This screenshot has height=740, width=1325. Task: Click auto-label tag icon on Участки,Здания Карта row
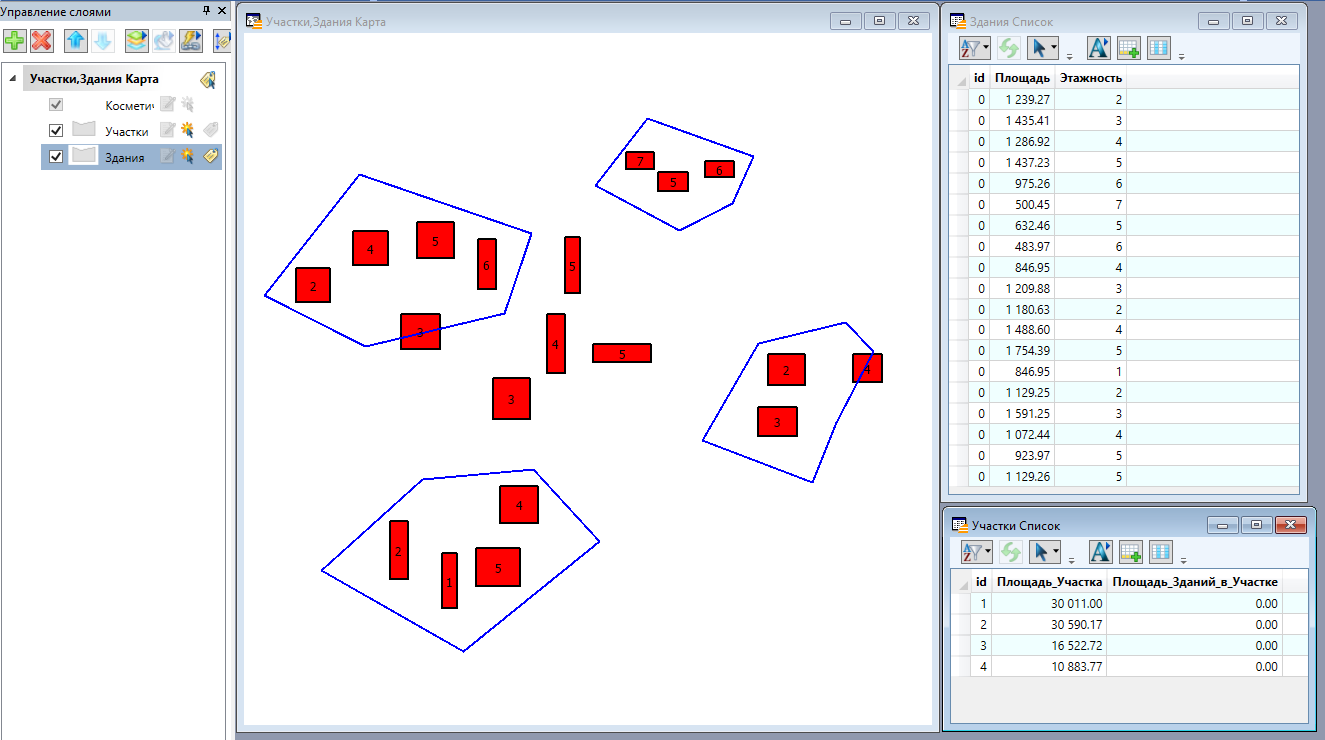(208, 80)
